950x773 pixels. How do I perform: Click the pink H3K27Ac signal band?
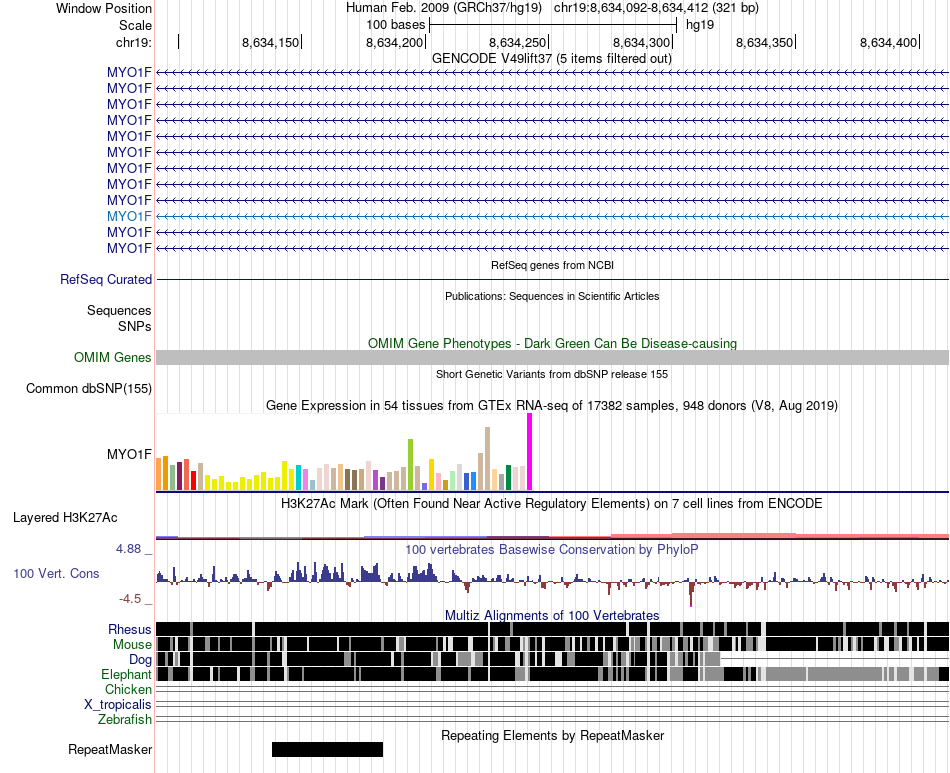(779, 536)
